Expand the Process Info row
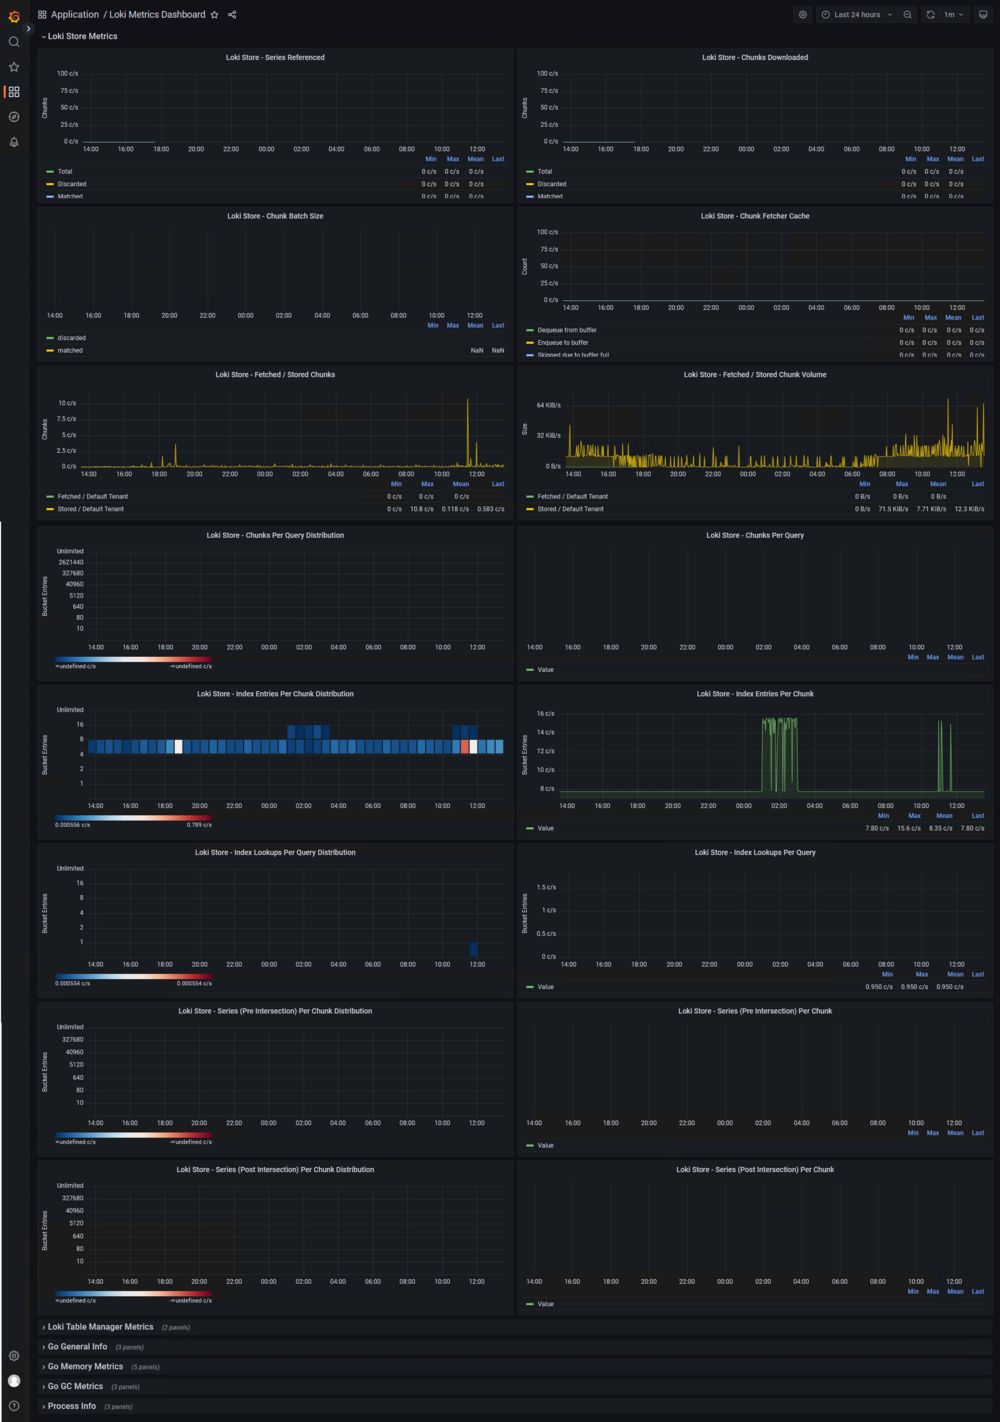 (72, 1406)
